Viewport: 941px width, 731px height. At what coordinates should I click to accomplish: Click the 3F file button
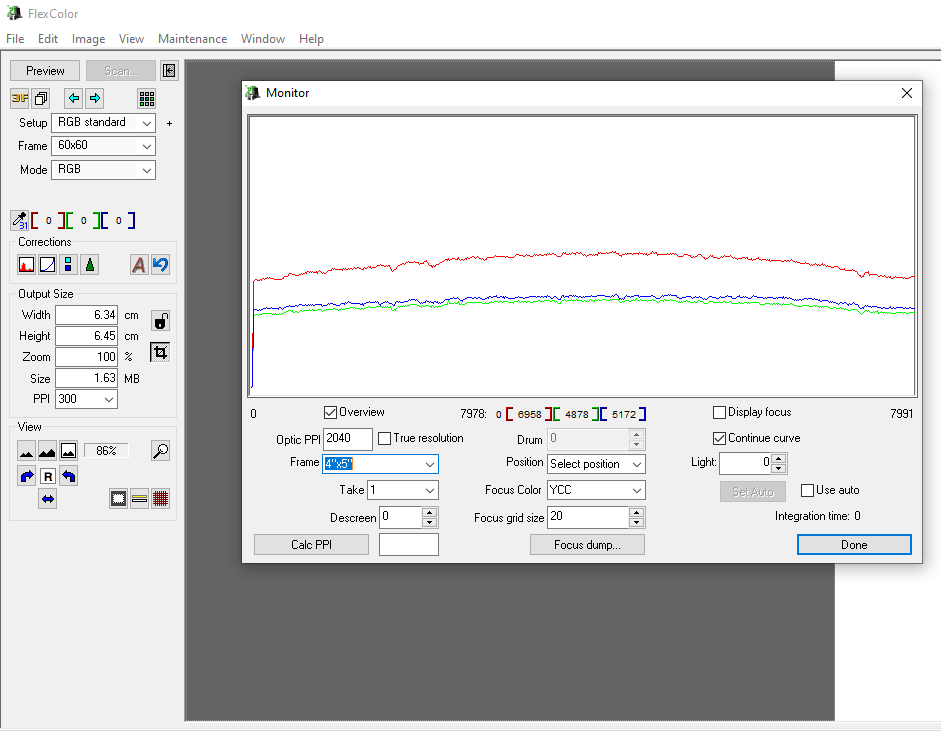pyautogui.click(x=20, y=98)
